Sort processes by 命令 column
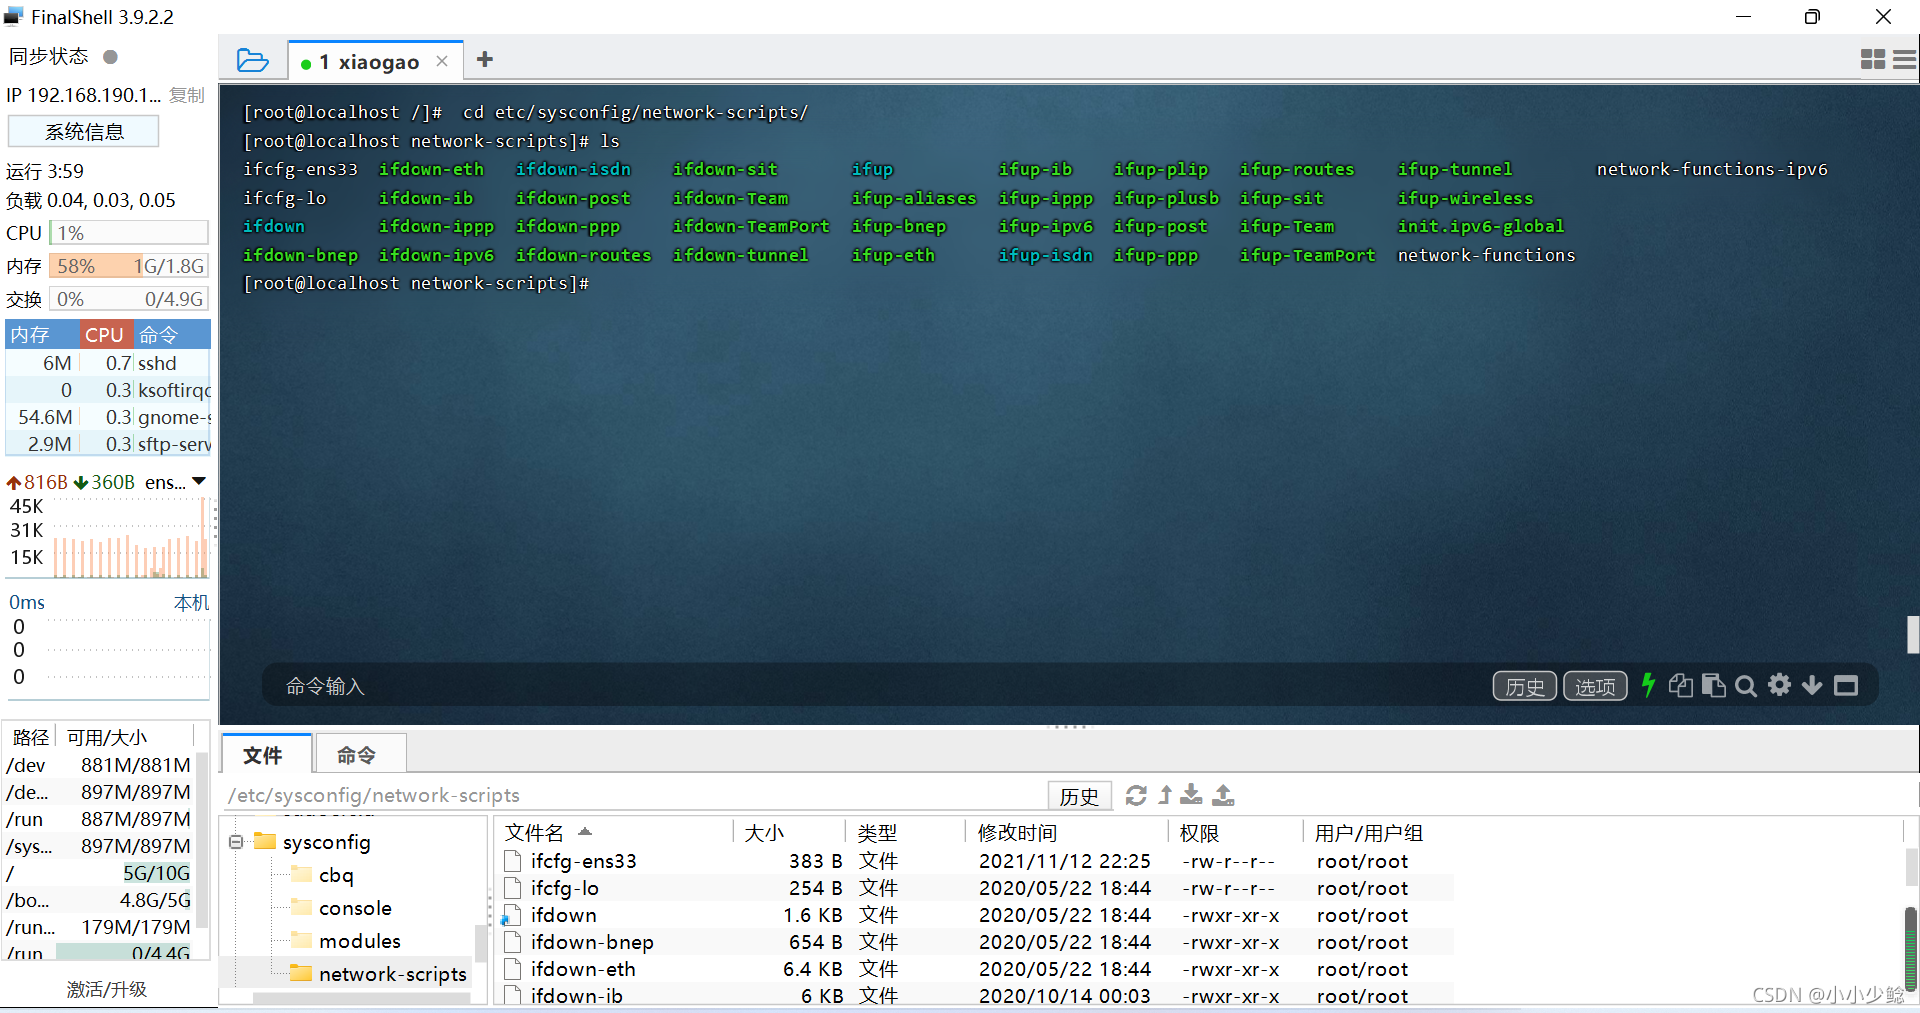The image size is (1920, 1013). pyautogui.click(x=171, y=334)
